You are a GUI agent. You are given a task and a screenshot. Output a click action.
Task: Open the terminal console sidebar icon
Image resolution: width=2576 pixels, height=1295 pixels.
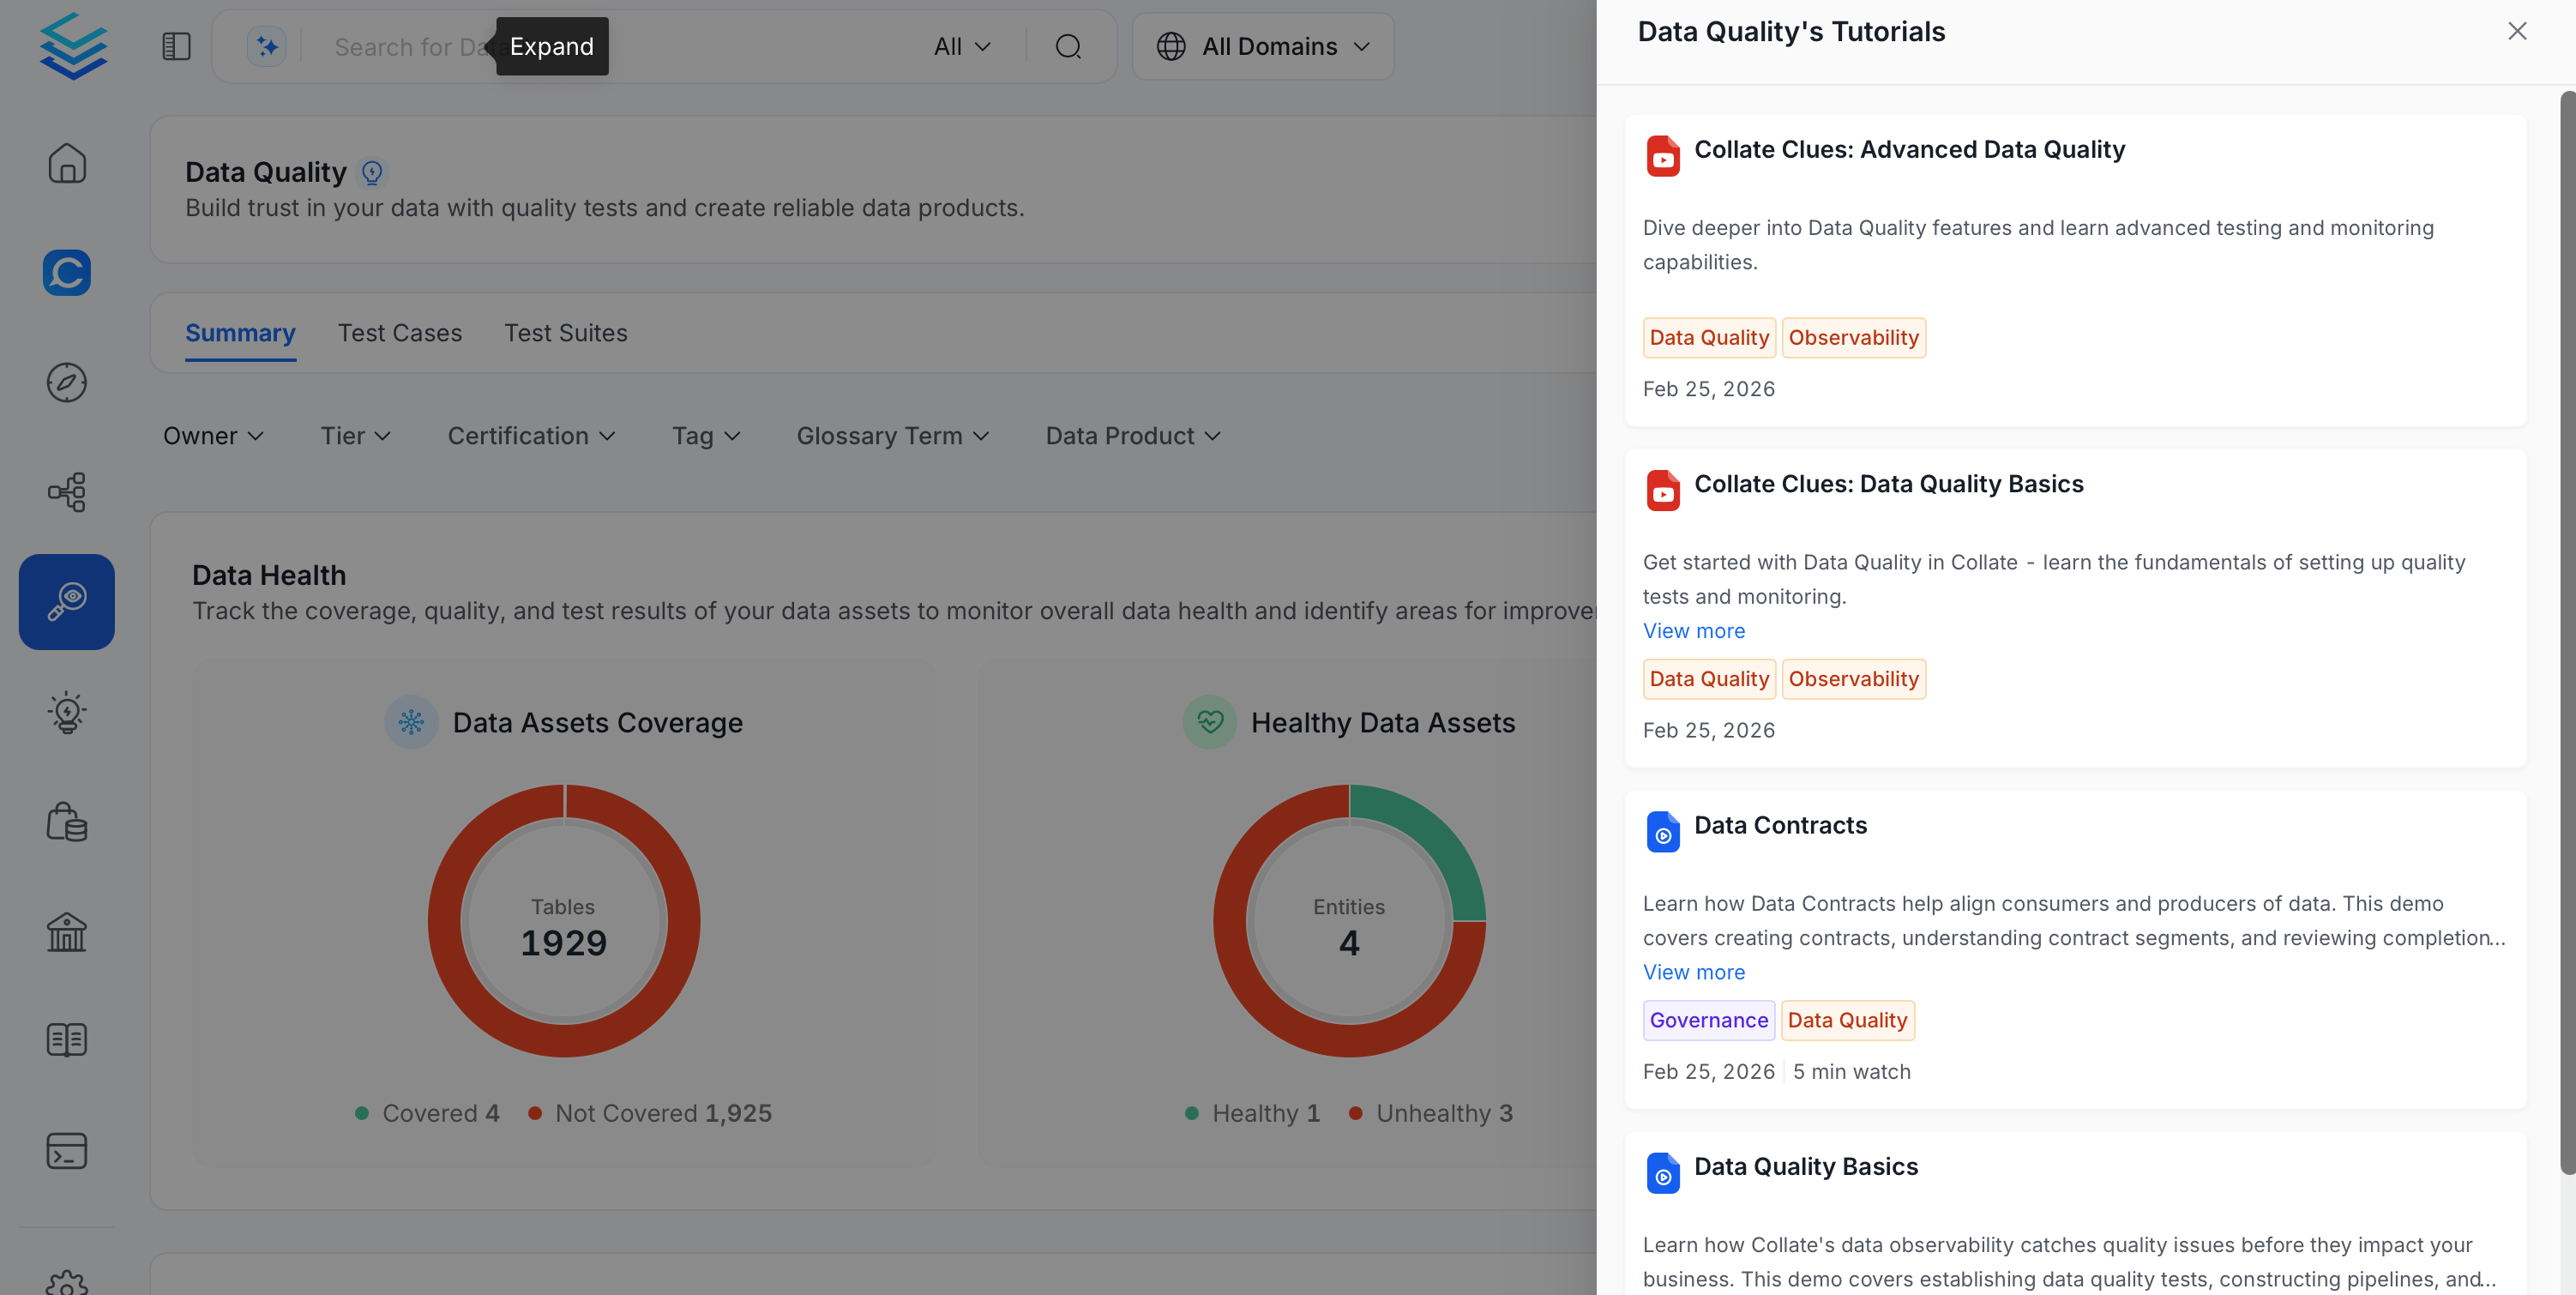(67, 1150)
